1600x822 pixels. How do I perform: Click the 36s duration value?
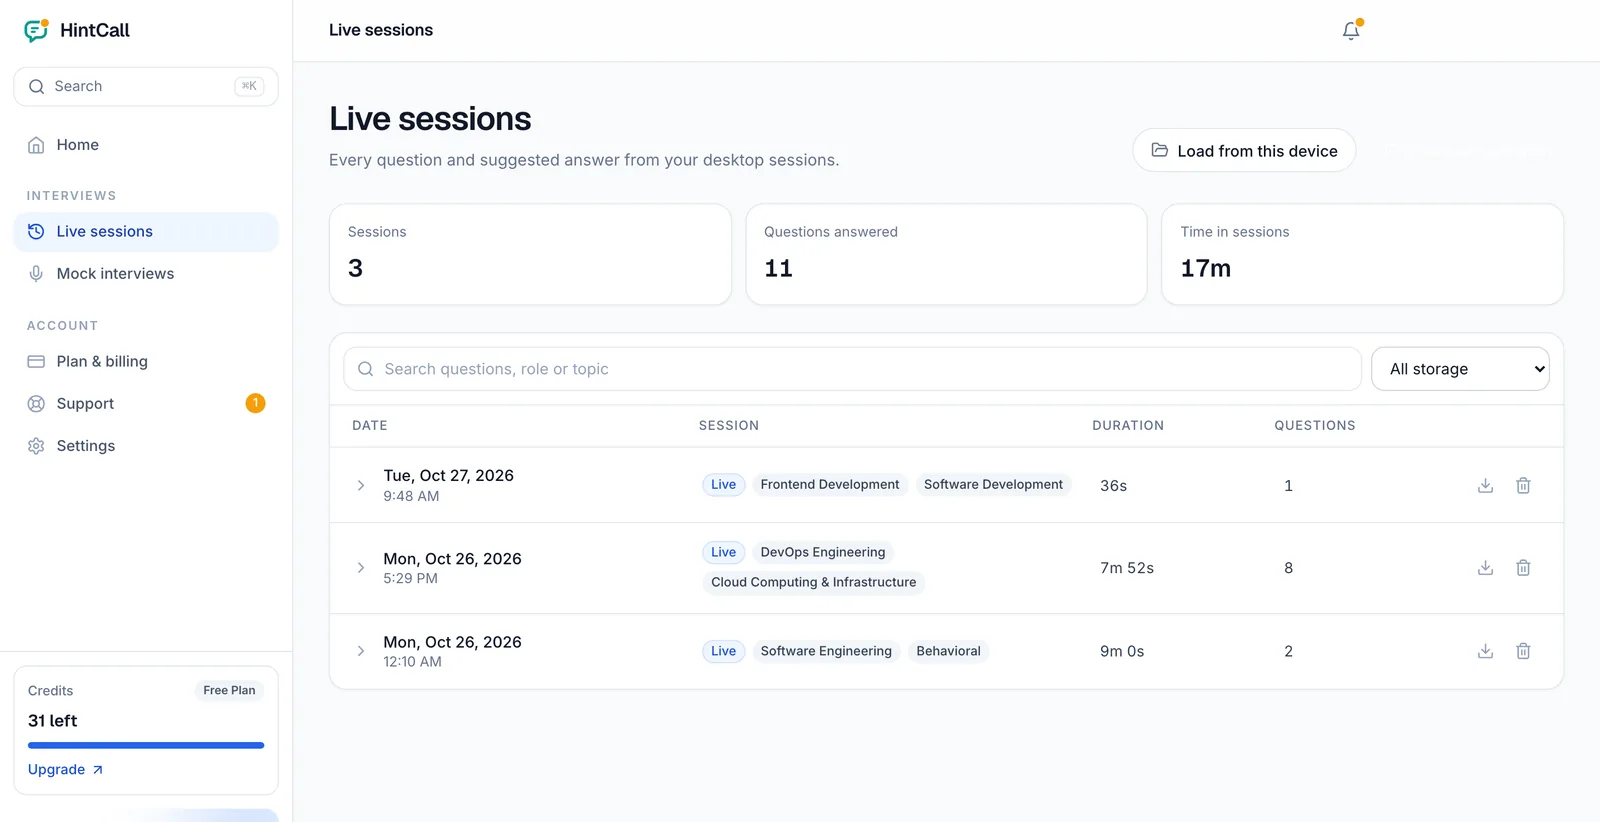pyautogui.click(x=1113, y=485)
